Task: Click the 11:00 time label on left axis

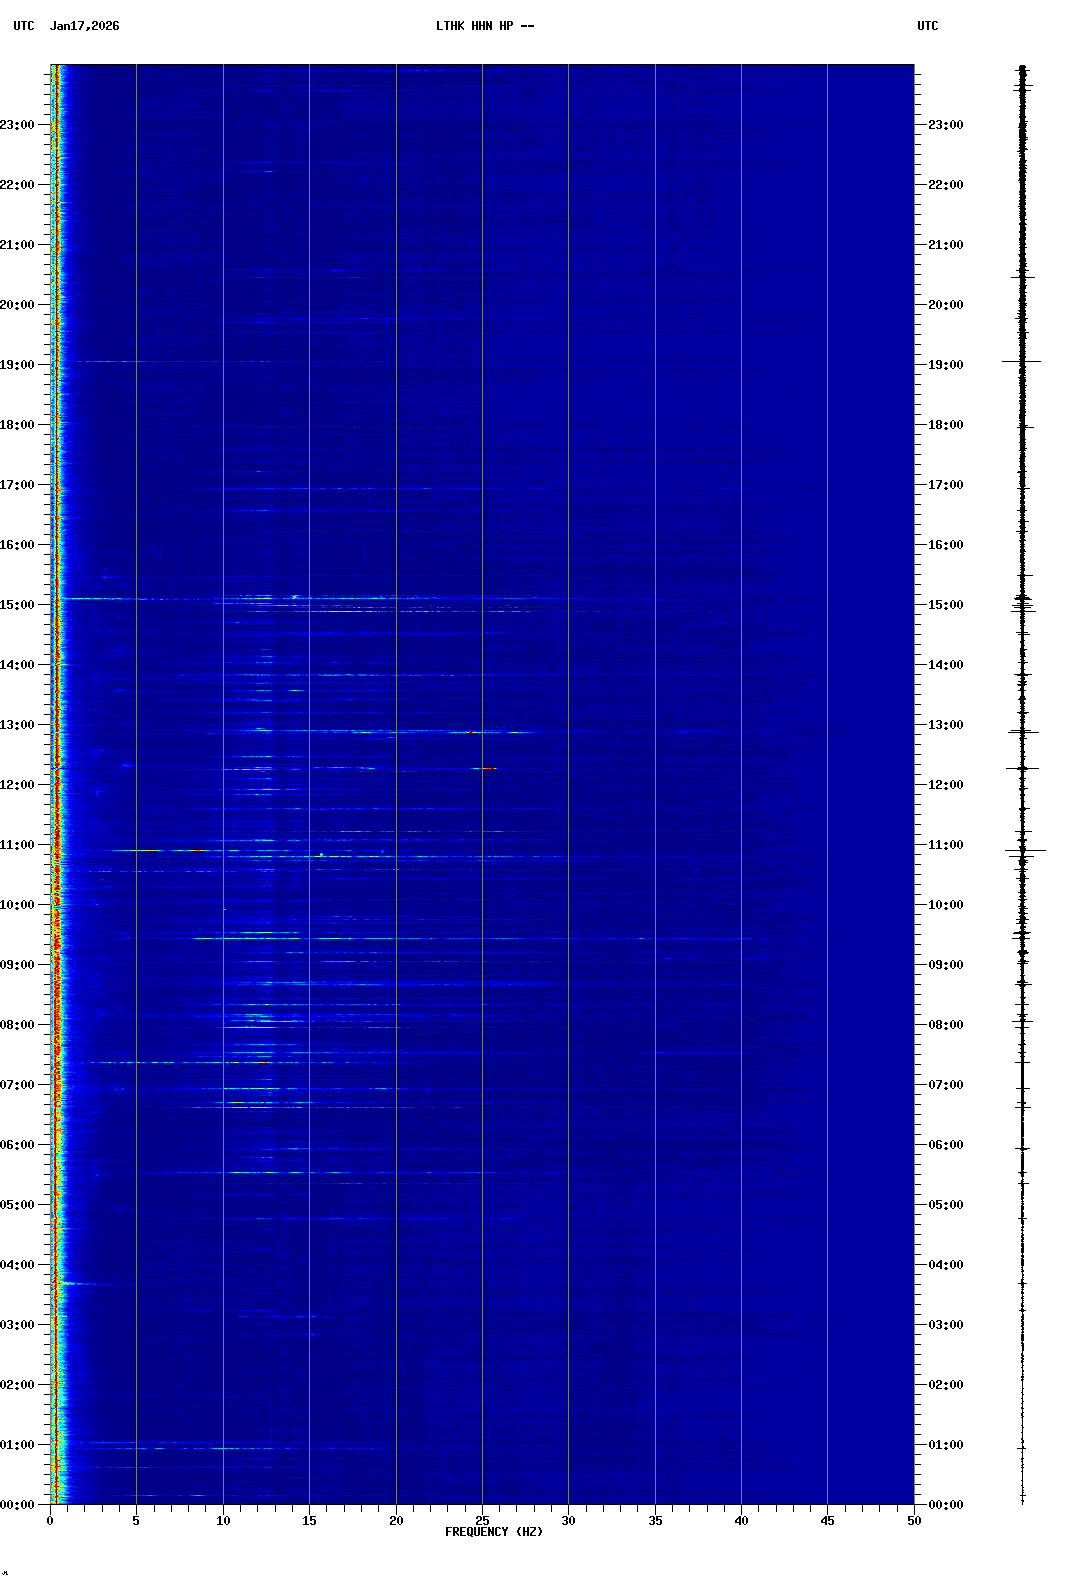Action: pos(18,845)
